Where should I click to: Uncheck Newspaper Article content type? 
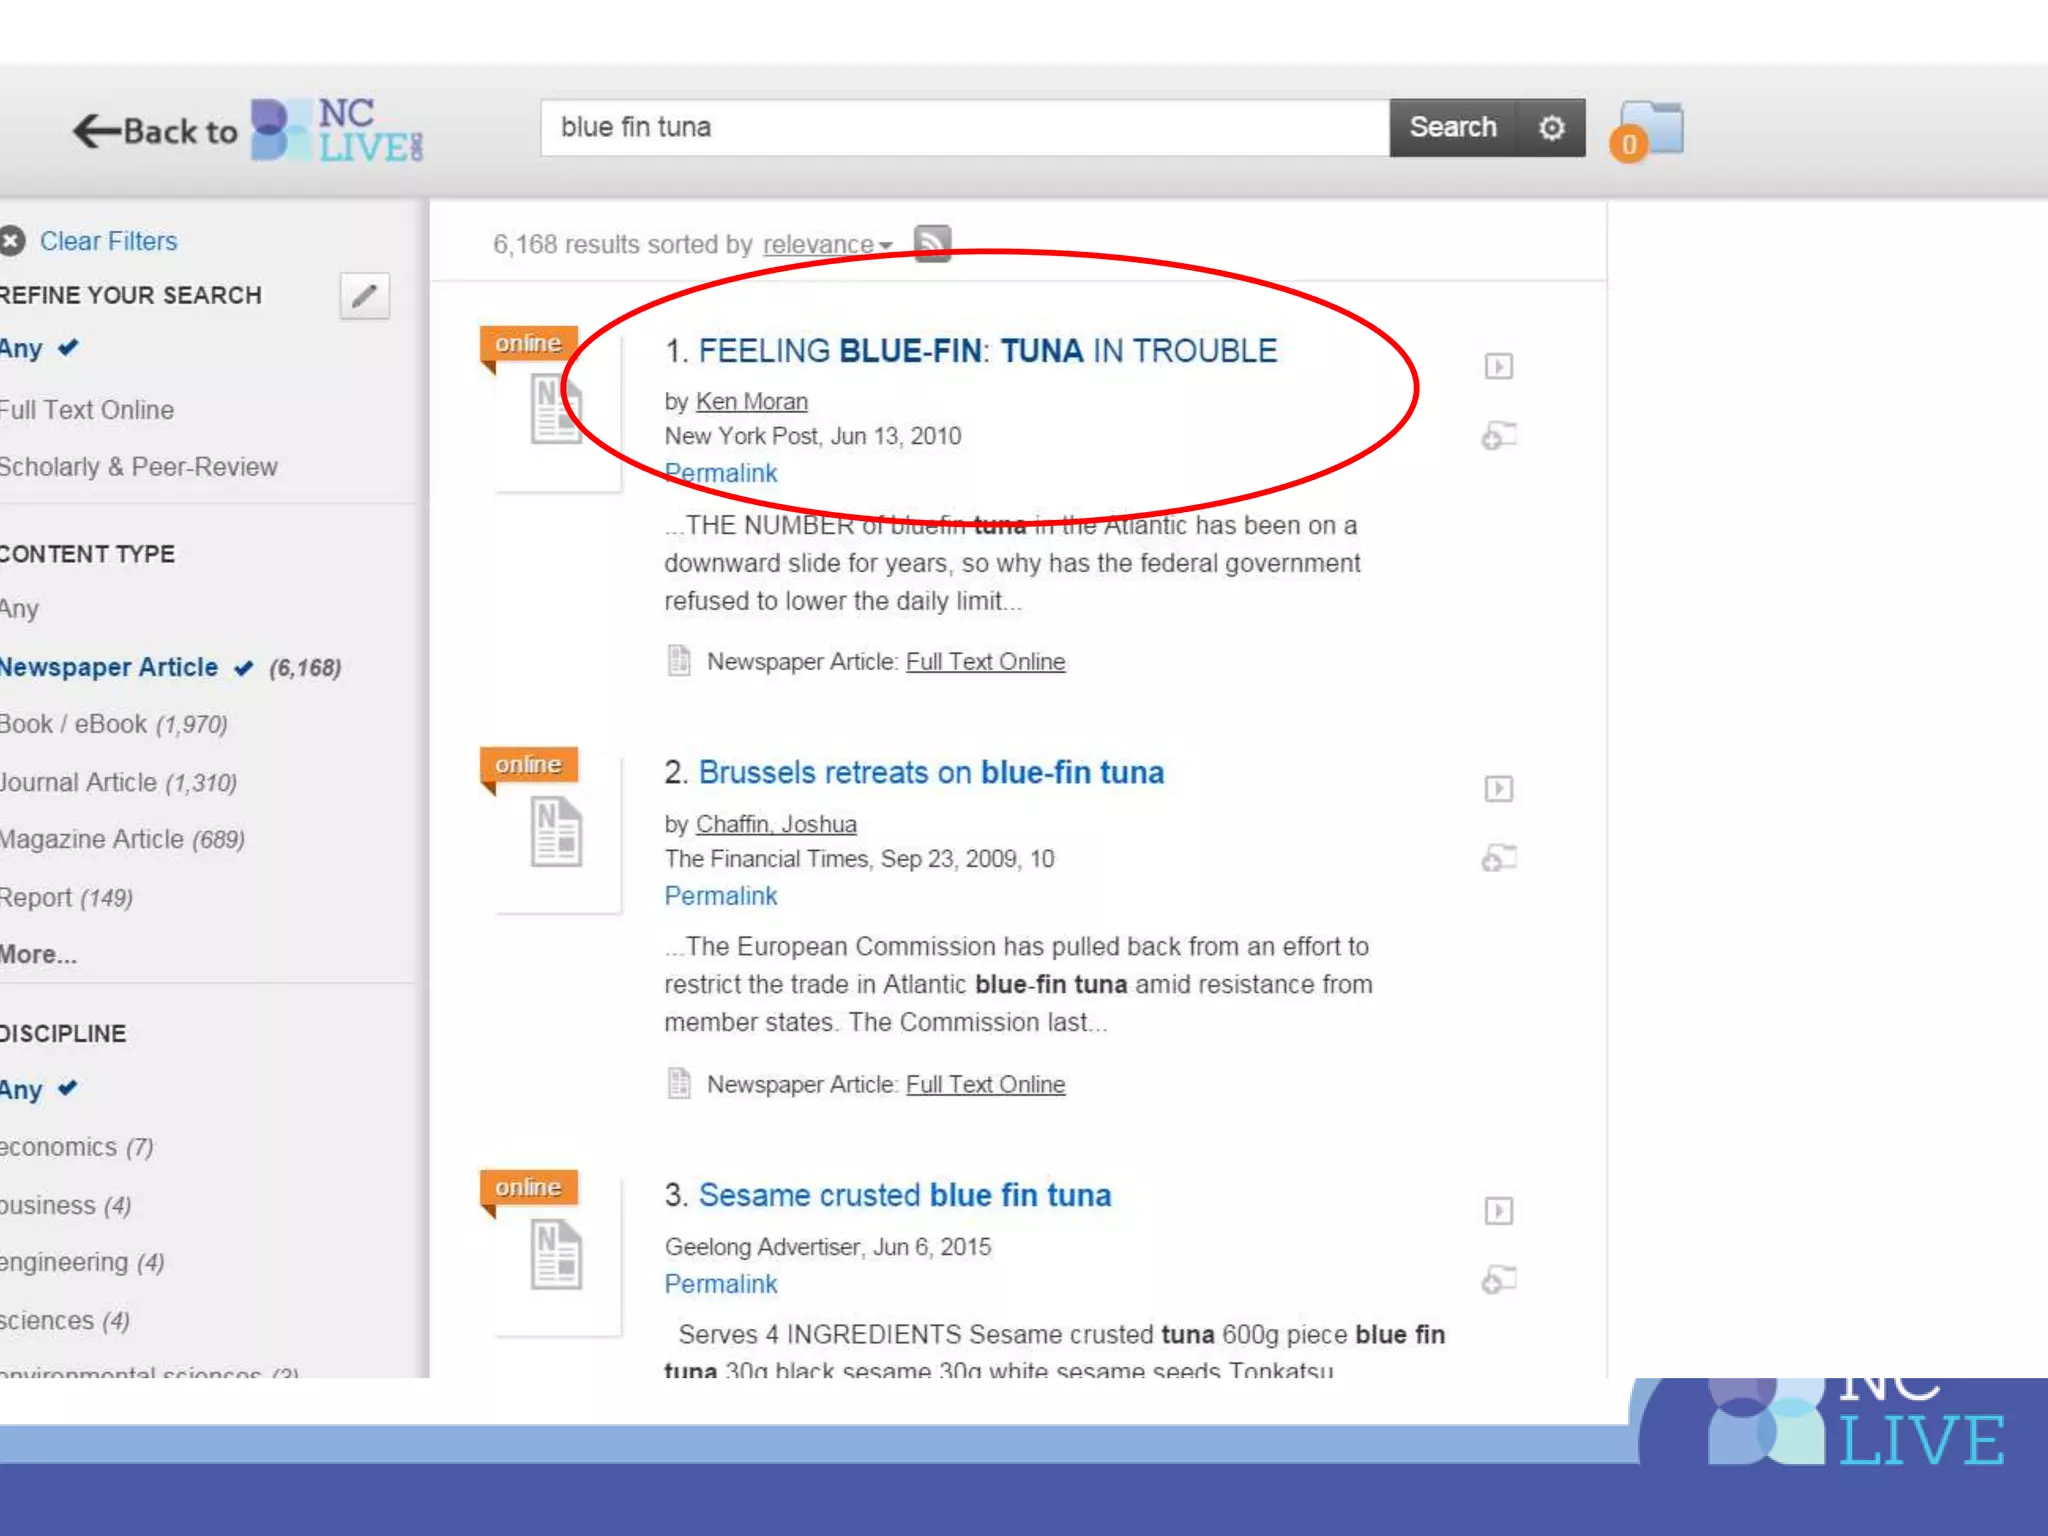tap(110, 667)
